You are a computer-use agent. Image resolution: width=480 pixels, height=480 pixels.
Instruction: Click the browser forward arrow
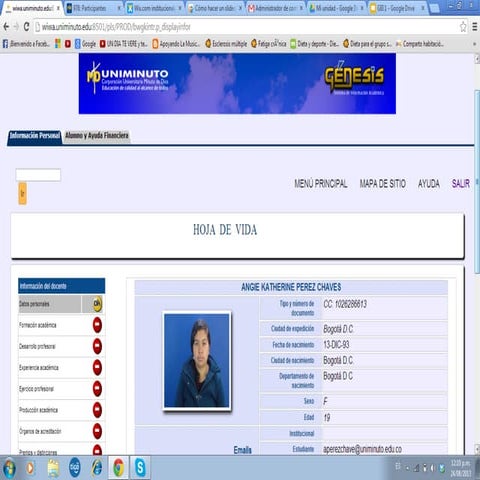click(x=16, y=27)
